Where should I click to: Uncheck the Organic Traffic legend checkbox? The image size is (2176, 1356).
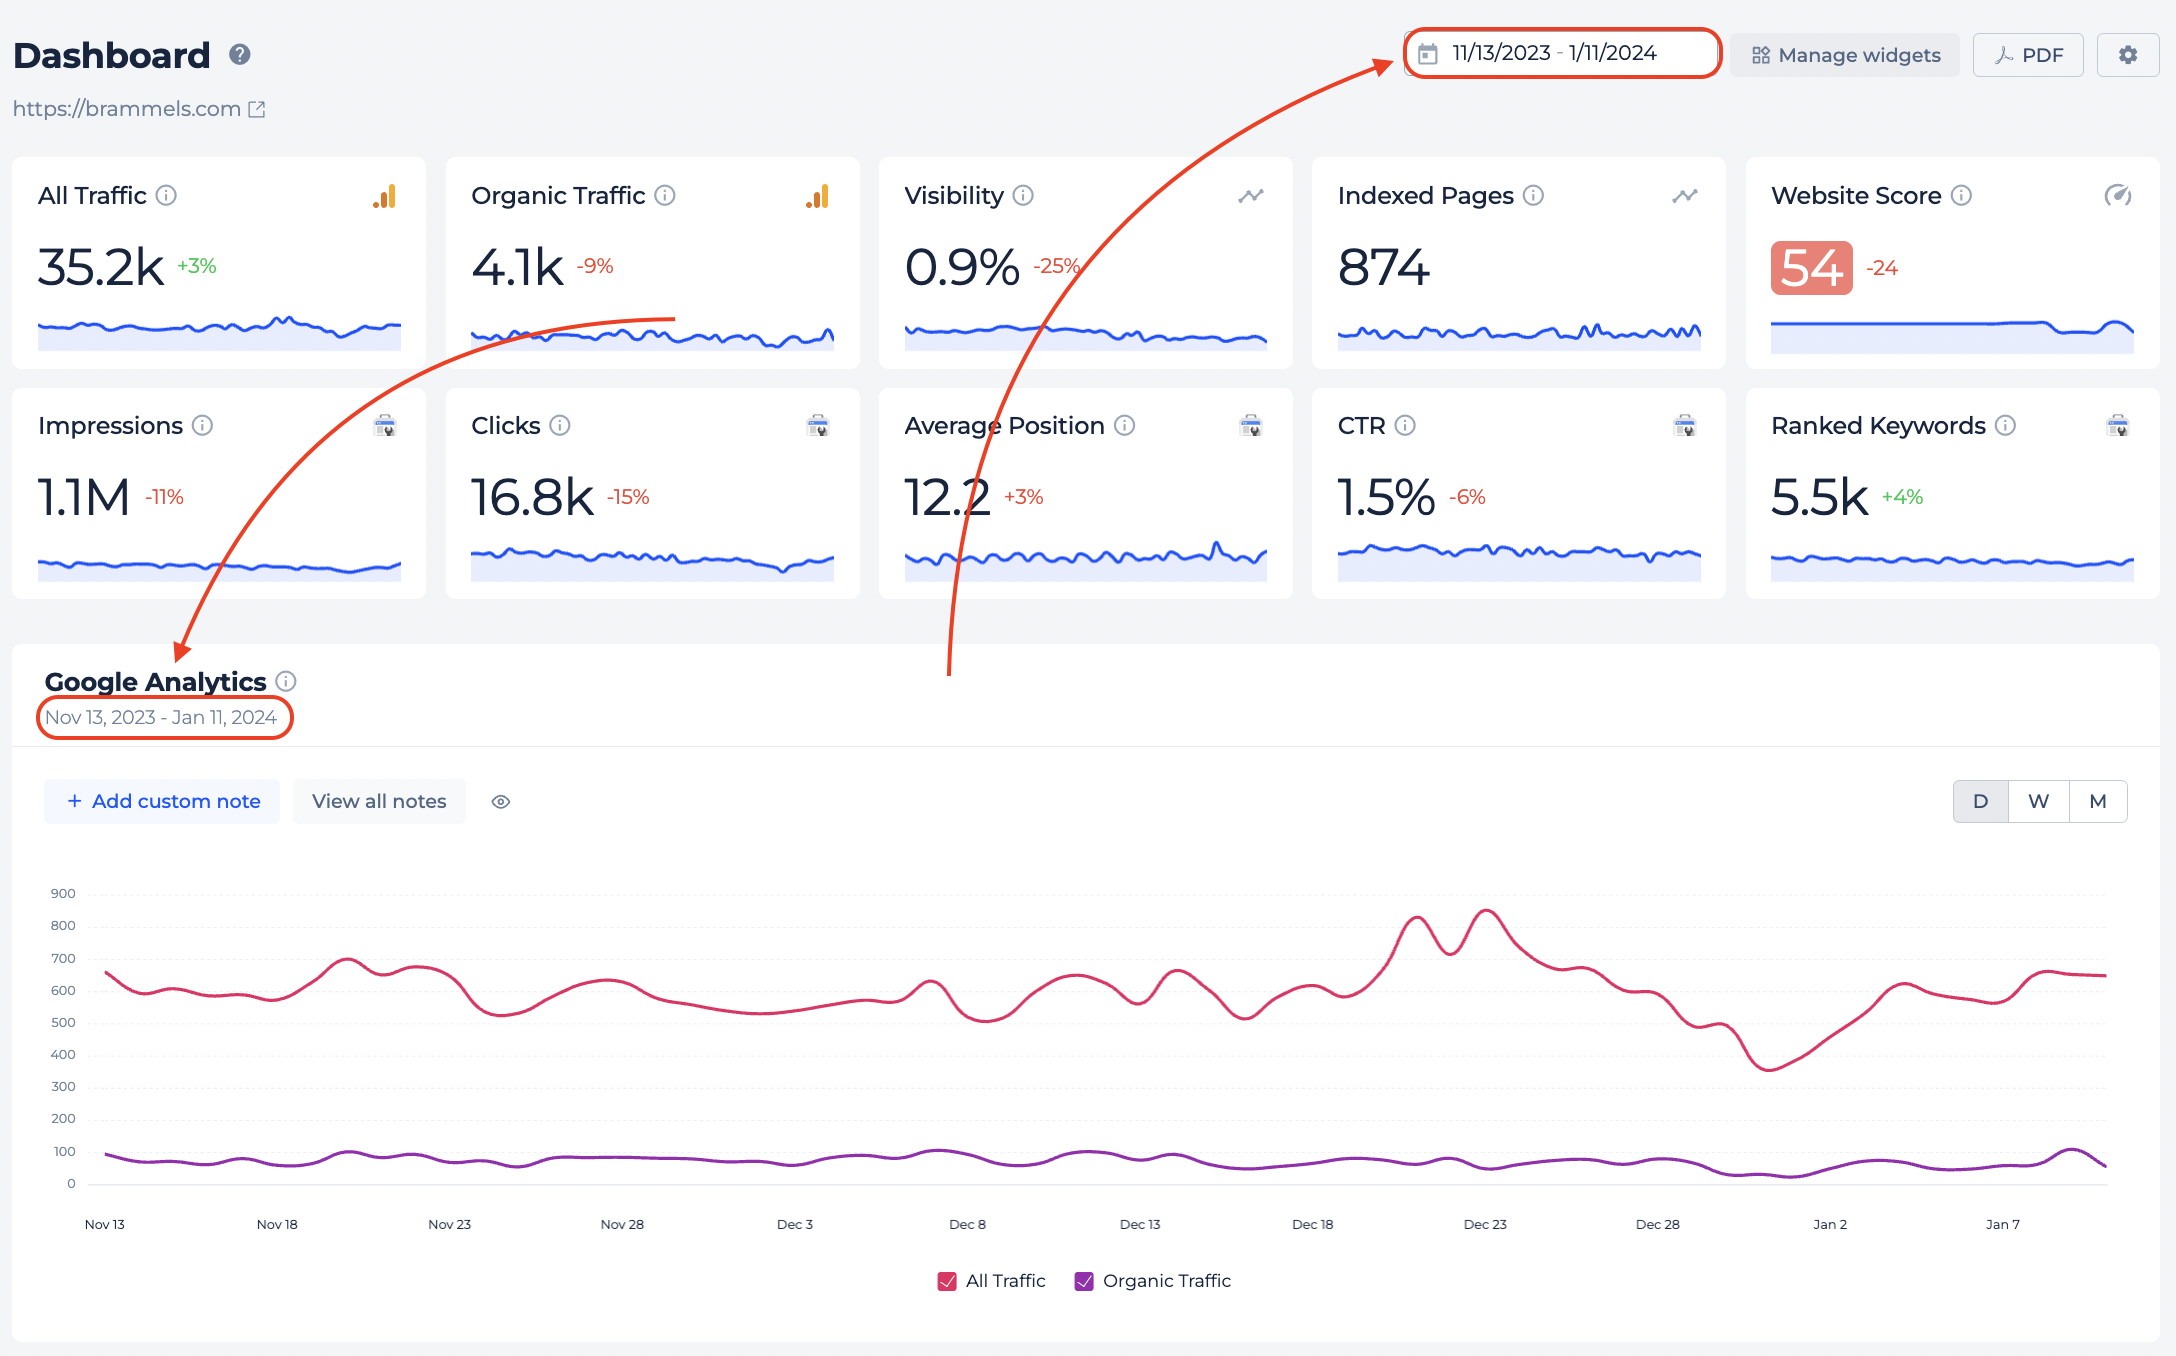(x=1084, y=1281)
